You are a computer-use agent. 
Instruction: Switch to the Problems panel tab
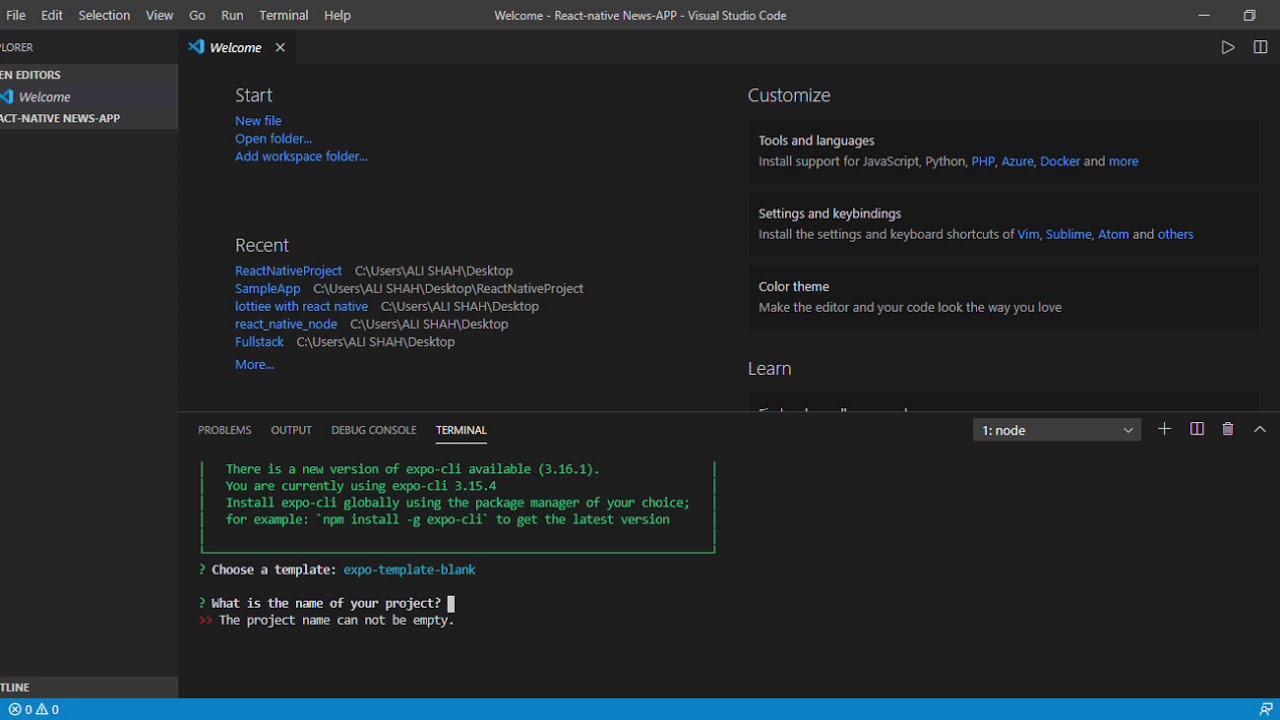pyautogui.click(x=224, y=430)
